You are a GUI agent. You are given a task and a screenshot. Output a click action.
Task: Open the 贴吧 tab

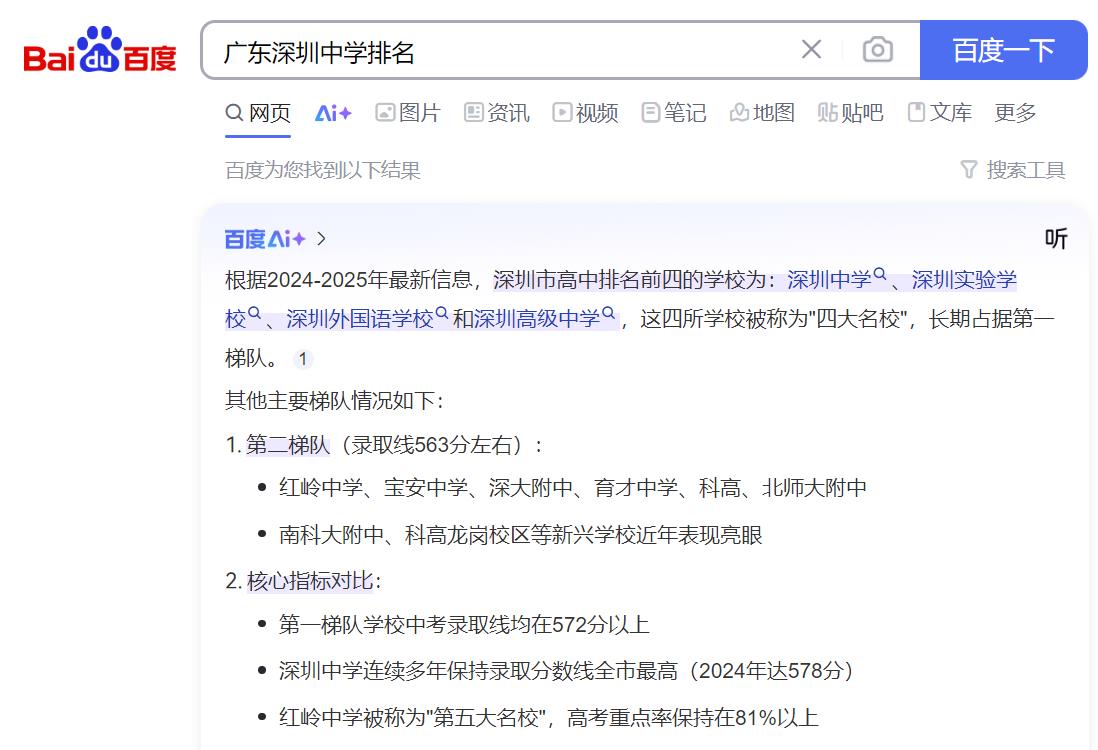[x=851, y=113]
